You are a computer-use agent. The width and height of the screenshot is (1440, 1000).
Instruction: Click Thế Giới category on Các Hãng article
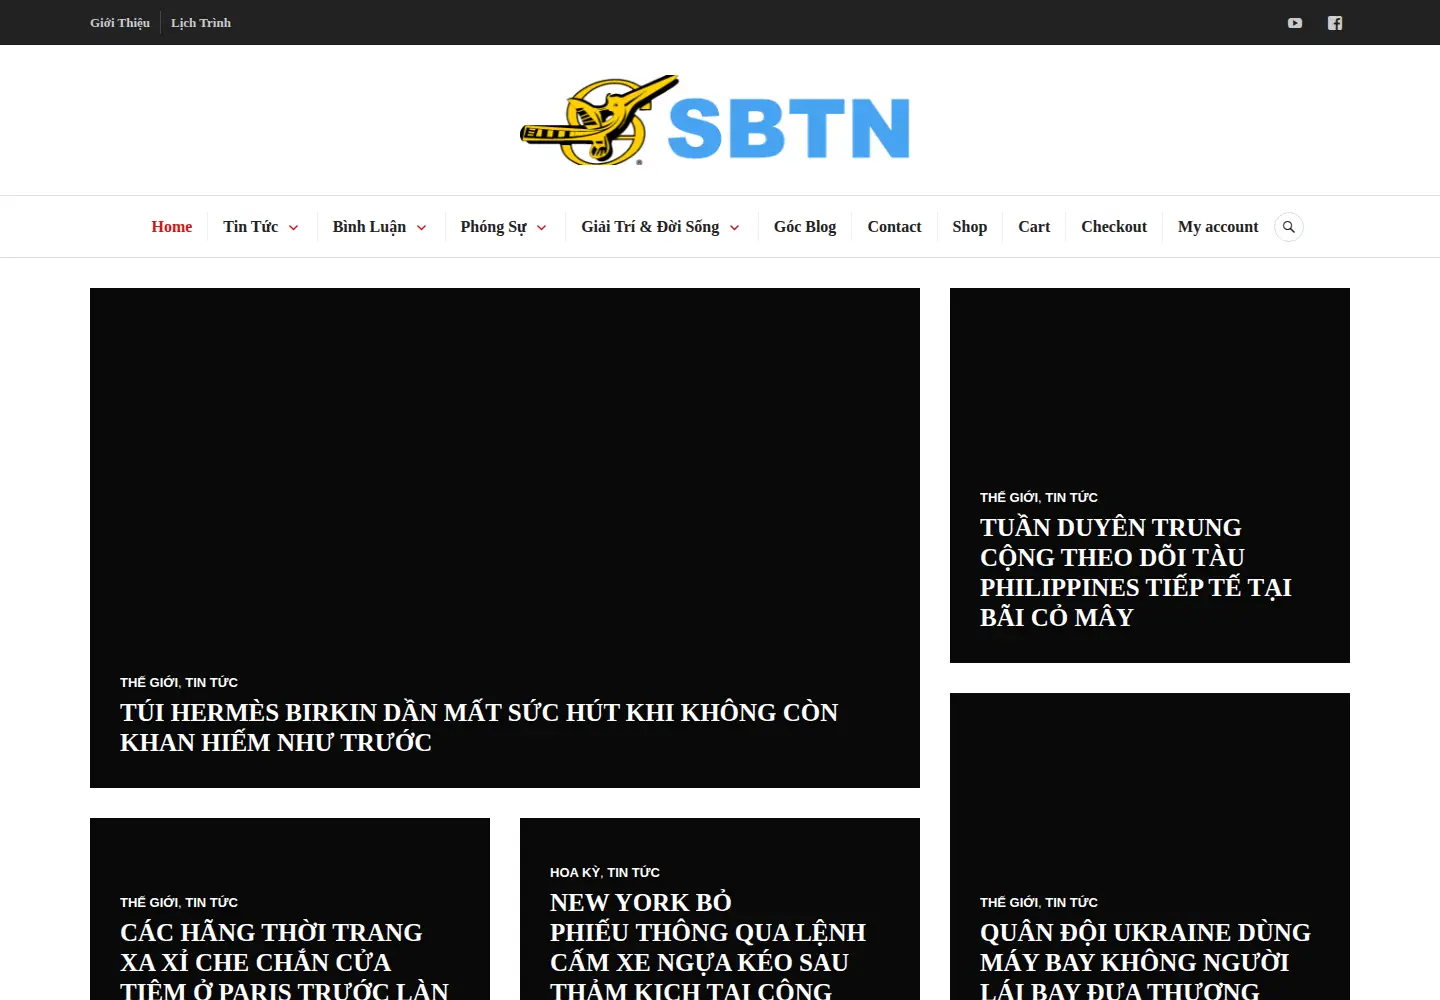[x=149, y=903]
